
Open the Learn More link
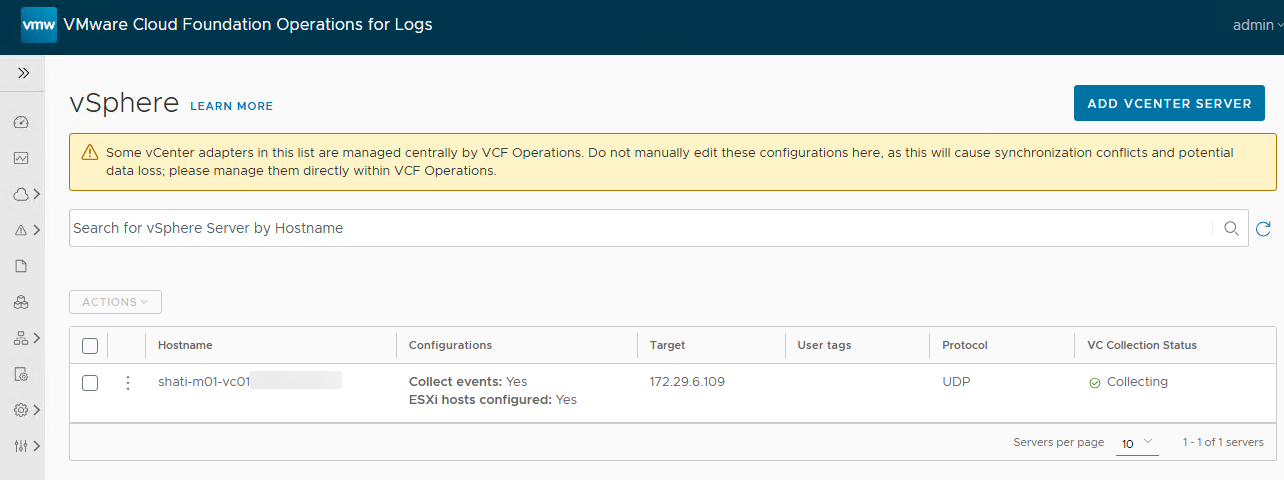(231, 106)
